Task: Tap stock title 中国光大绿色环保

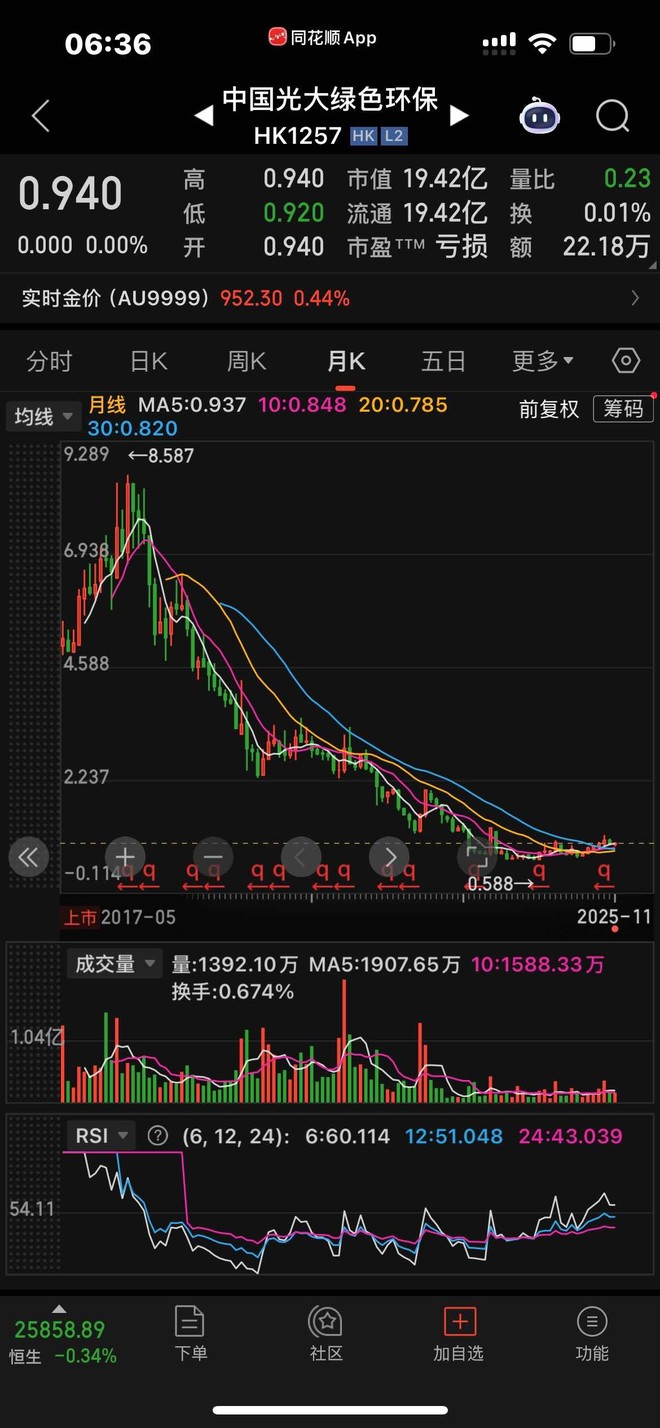Action: click(331, 101)
